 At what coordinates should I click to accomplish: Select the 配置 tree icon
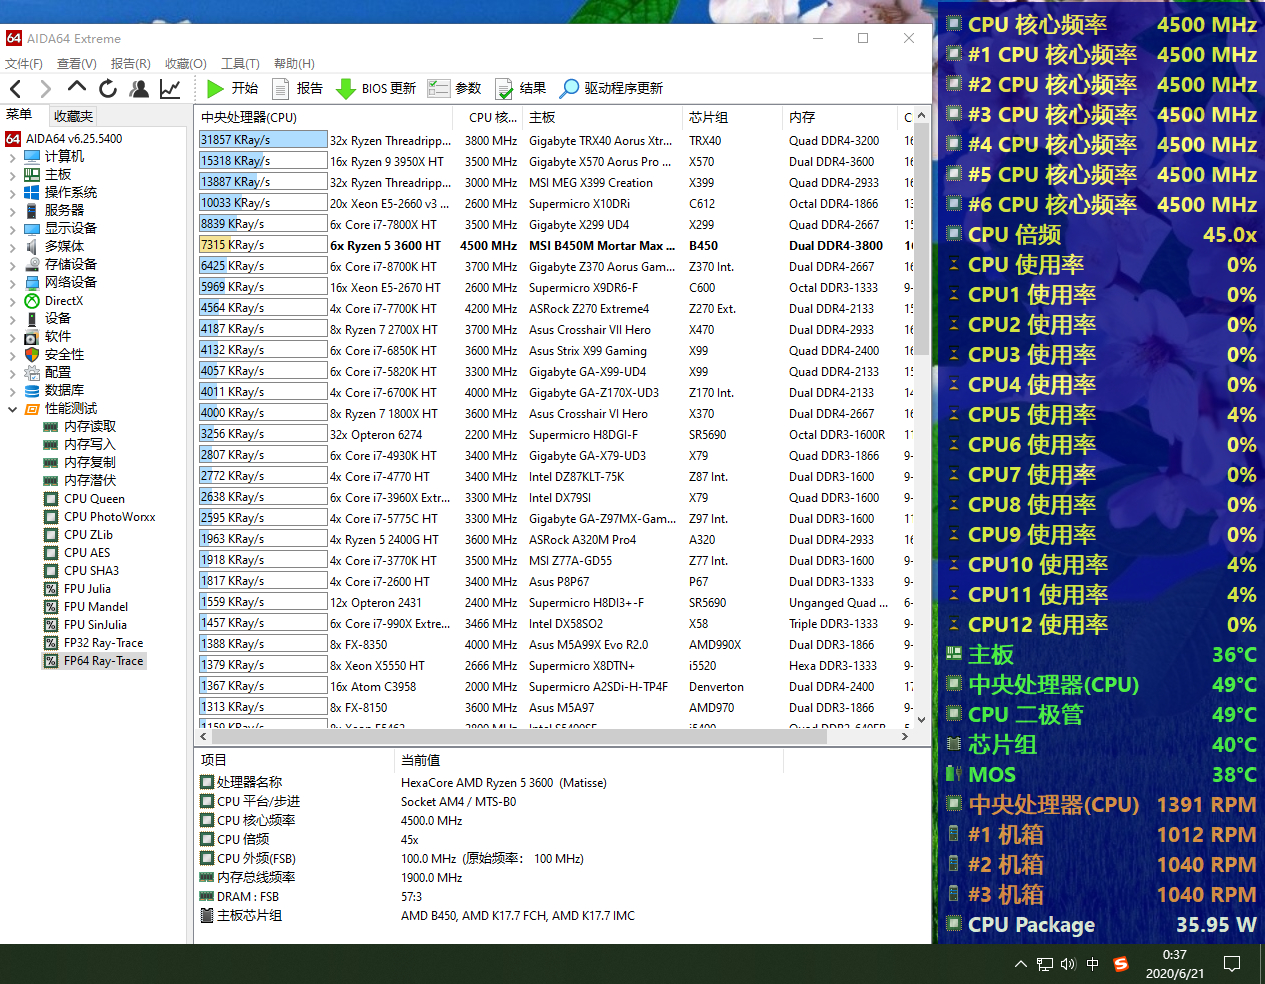32,373
